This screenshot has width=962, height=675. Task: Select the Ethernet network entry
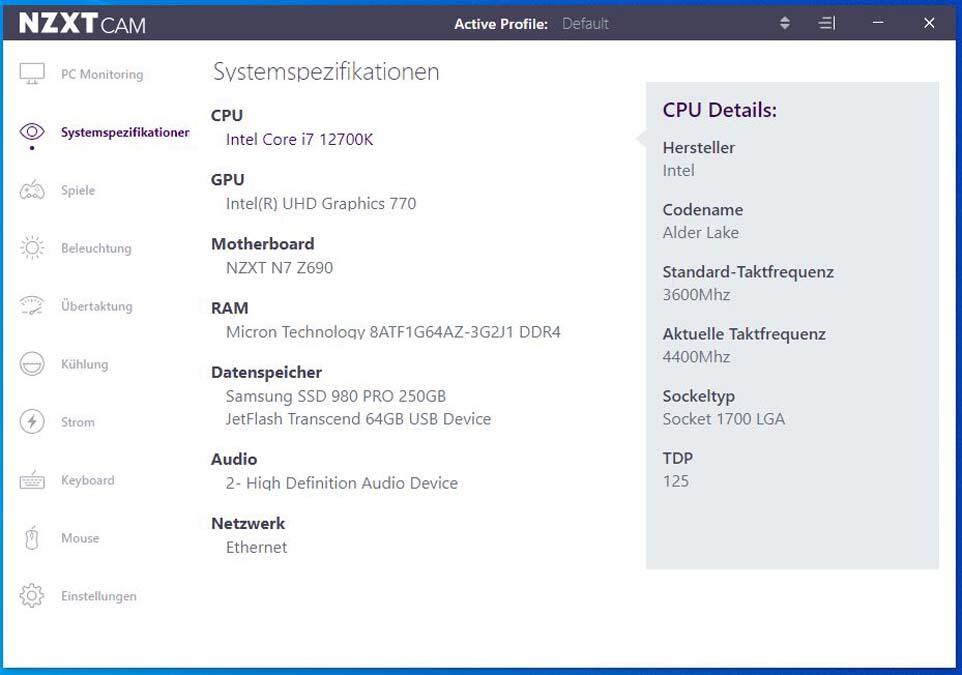(x=256, y=547)
